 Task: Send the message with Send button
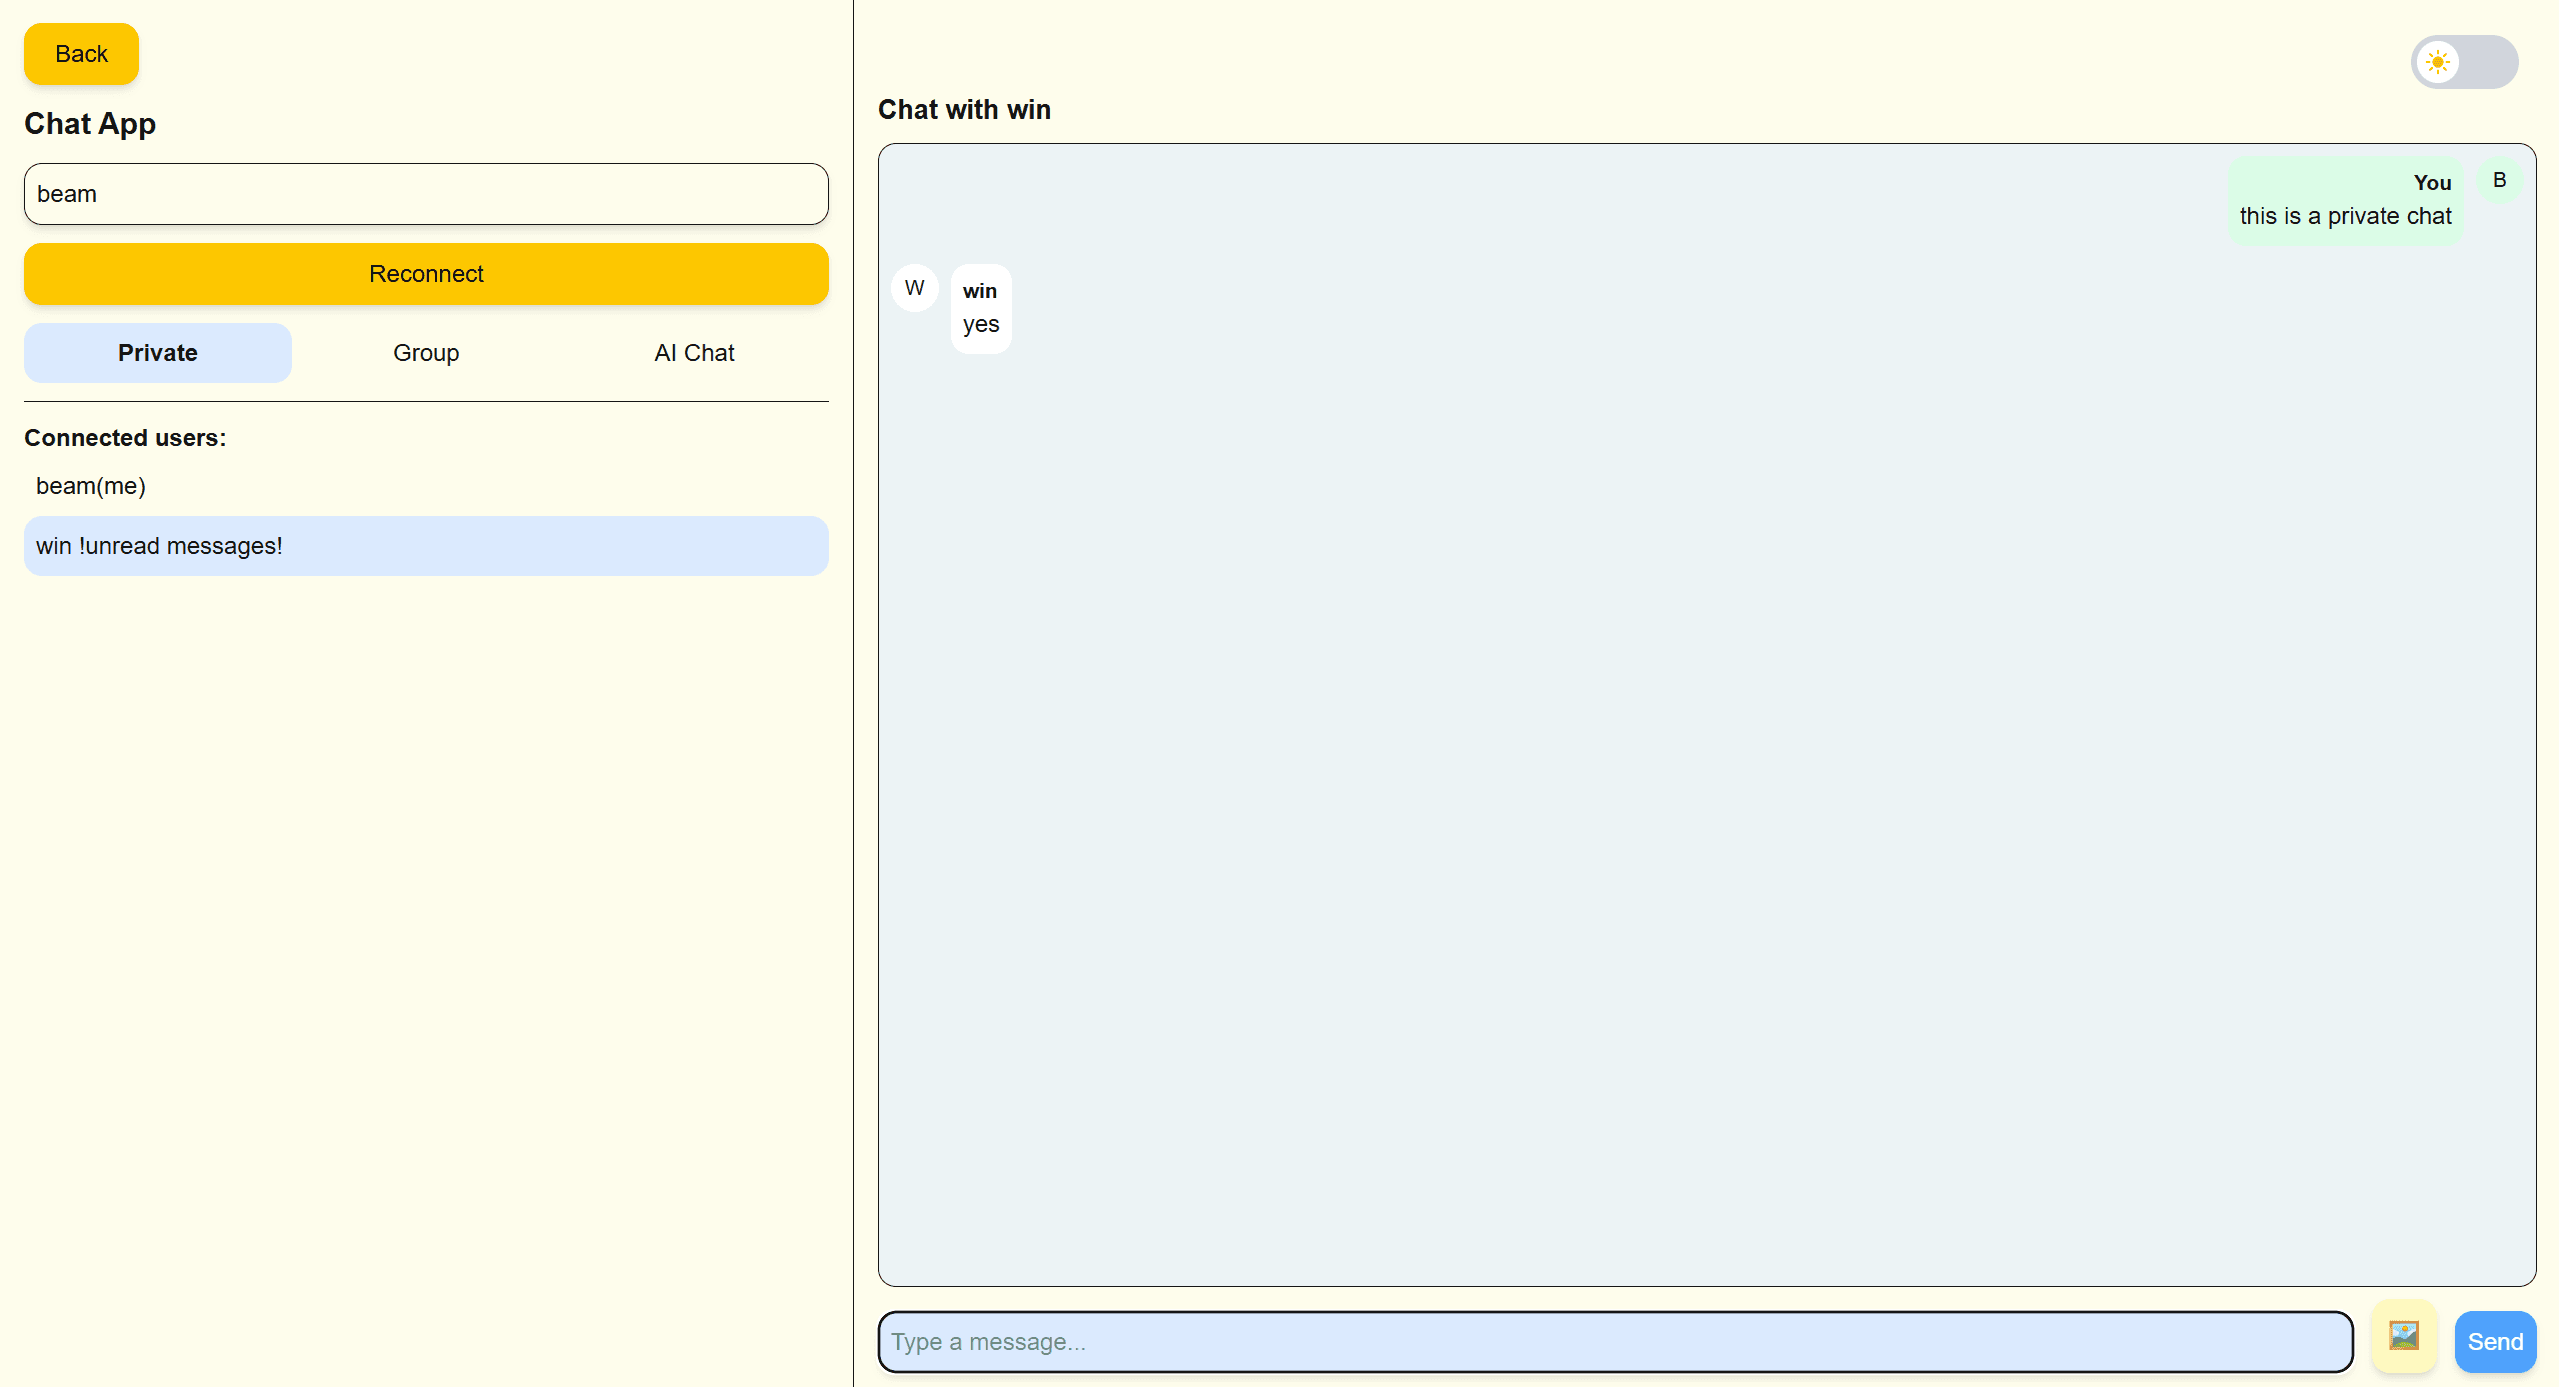(2495, 1342)
